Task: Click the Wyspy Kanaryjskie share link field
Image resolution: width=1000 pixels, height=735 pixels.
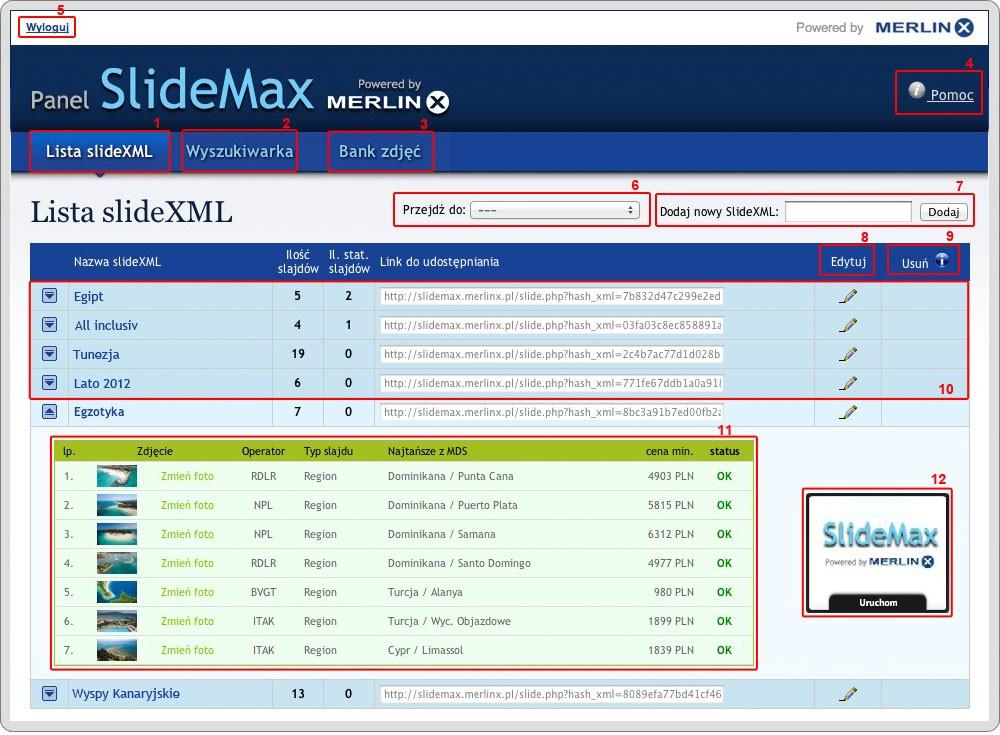Action: pos(552,694)
